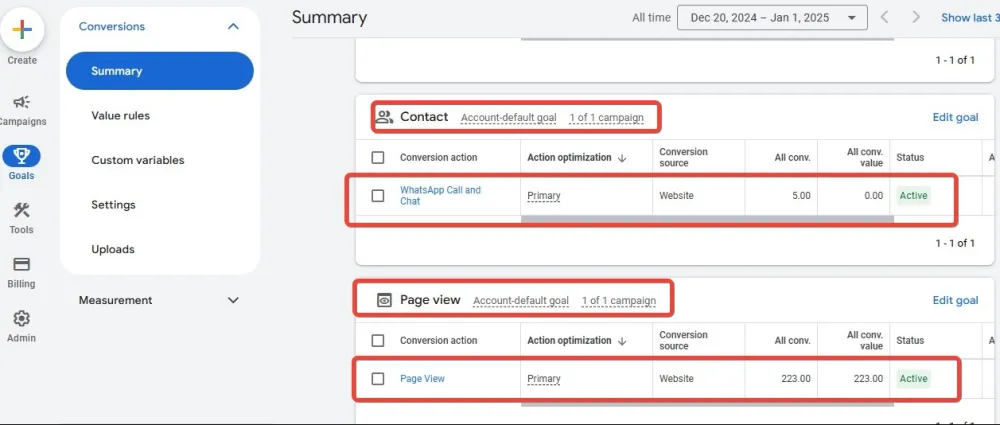Click Contact's 1 of 1 campaign link
This screenshot has width=1000, height=425.
(606, 117)
